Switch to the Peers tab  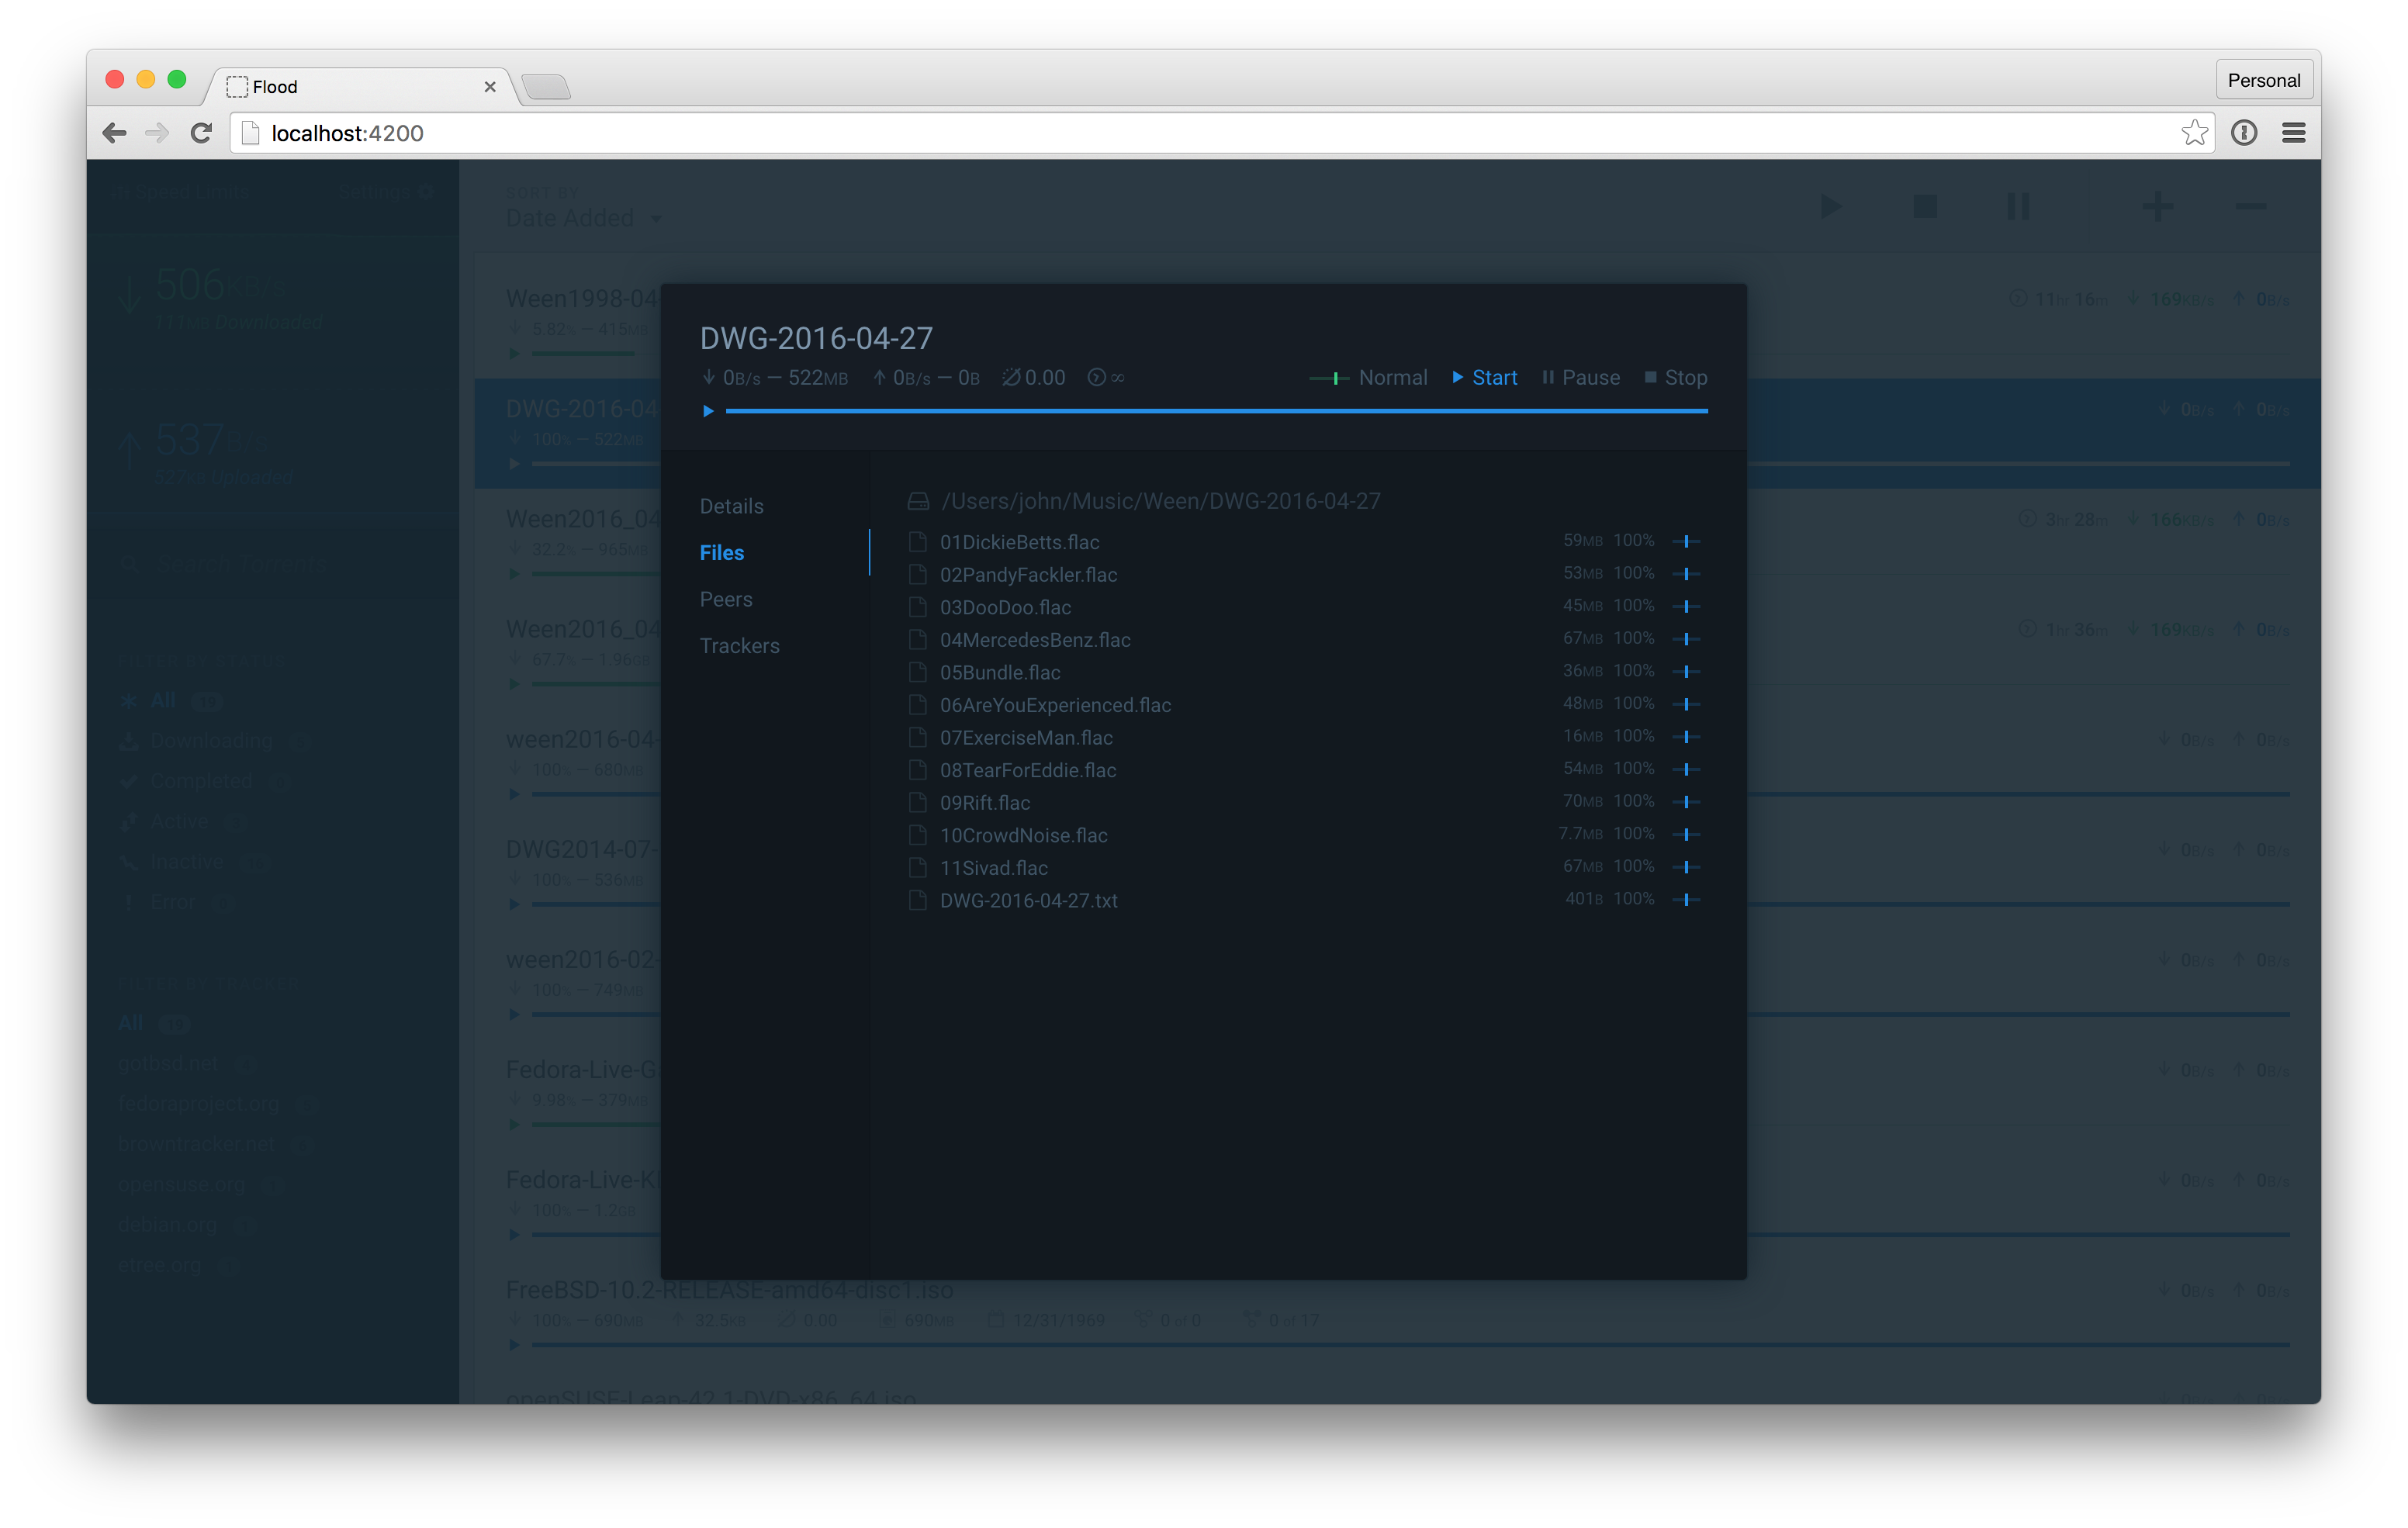(726, 599)
